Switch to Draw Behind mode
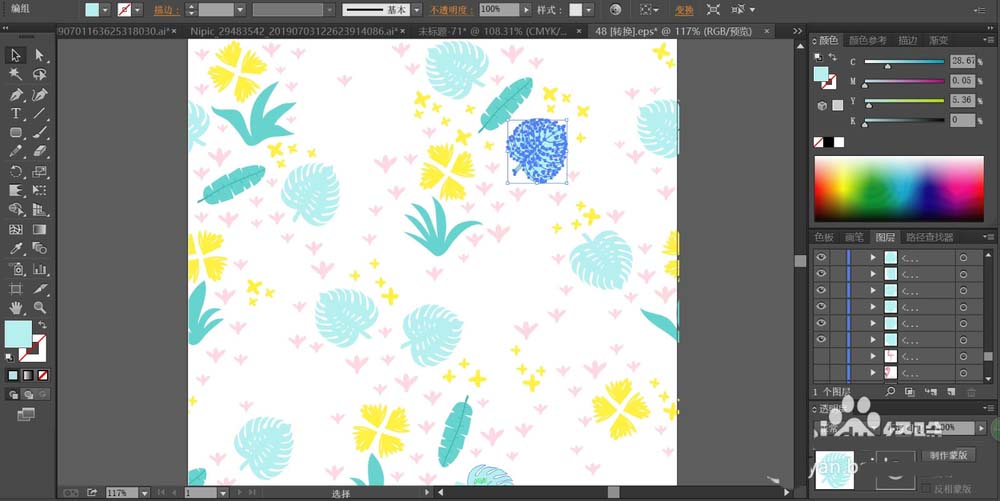 point(28,395)
